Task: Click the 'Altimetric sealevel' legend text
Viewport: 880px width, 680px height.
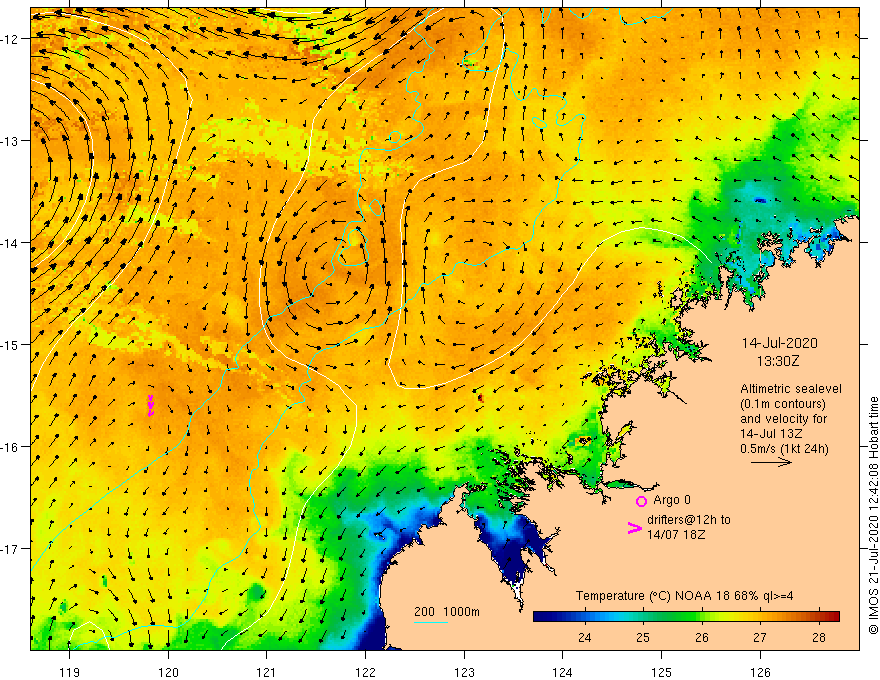Action: [791, 389]
